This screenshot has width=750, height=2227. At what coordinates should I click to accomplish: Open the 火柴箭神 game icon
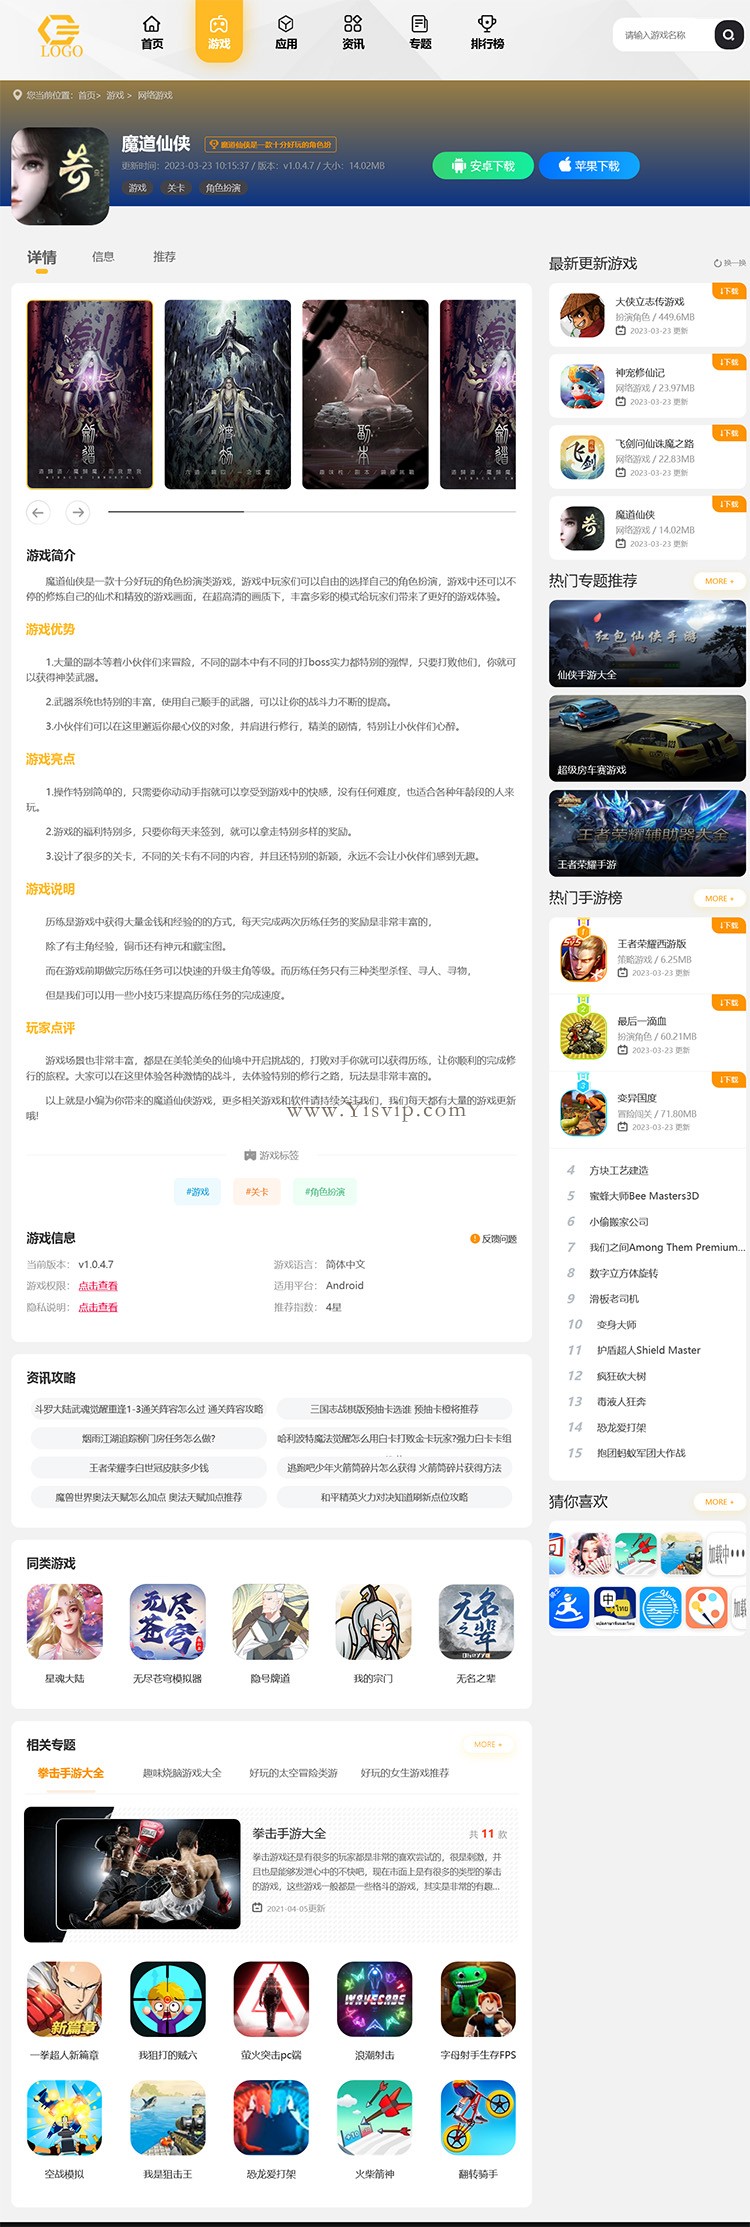[x=374, y=2118]
